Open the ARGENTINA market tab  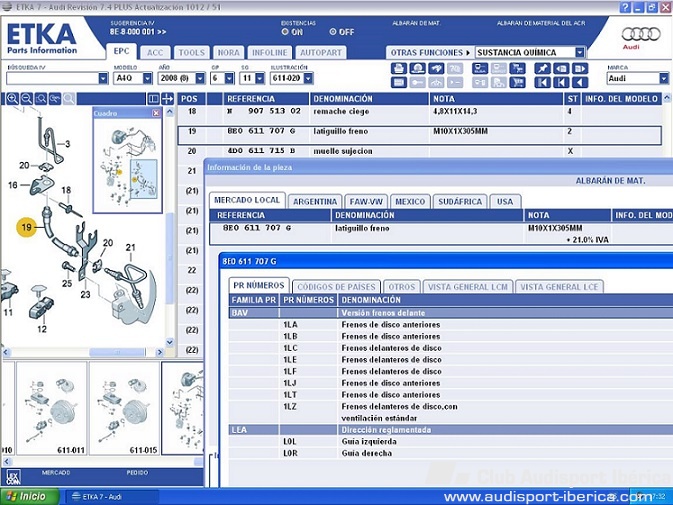coord(315,201)
